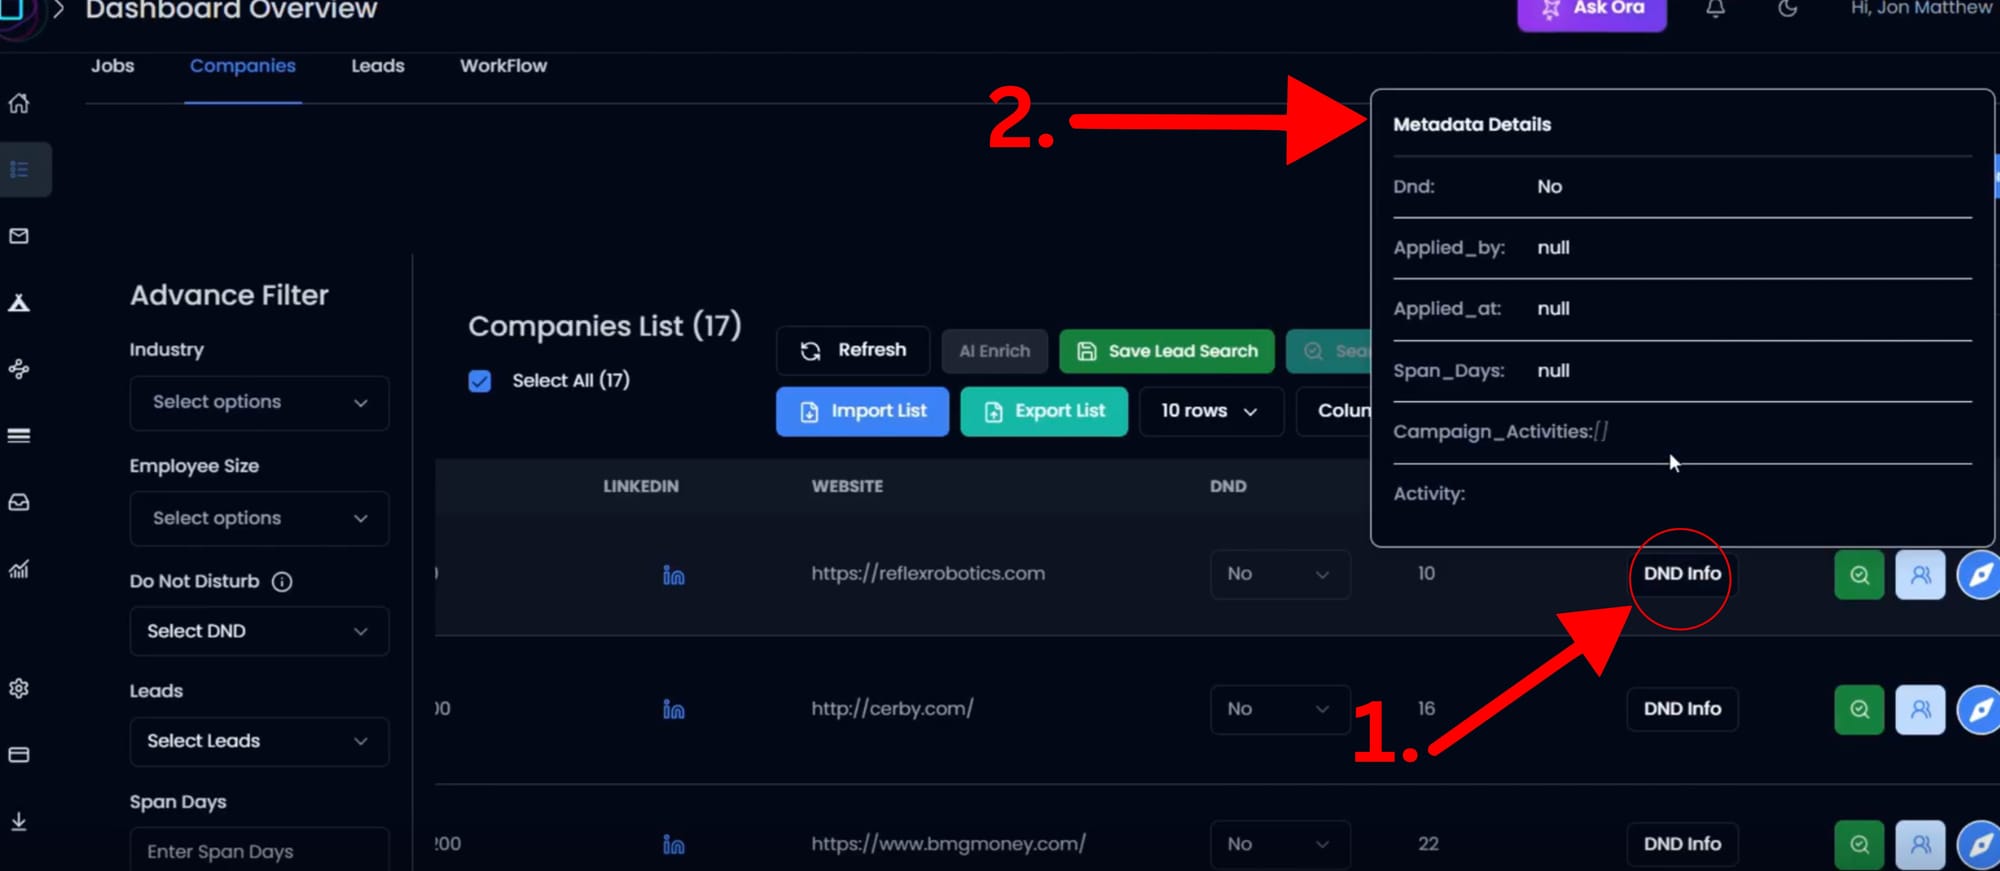Open the mail envelope sidebar icon
This screenshot has width=2000, height=871.
19,236
